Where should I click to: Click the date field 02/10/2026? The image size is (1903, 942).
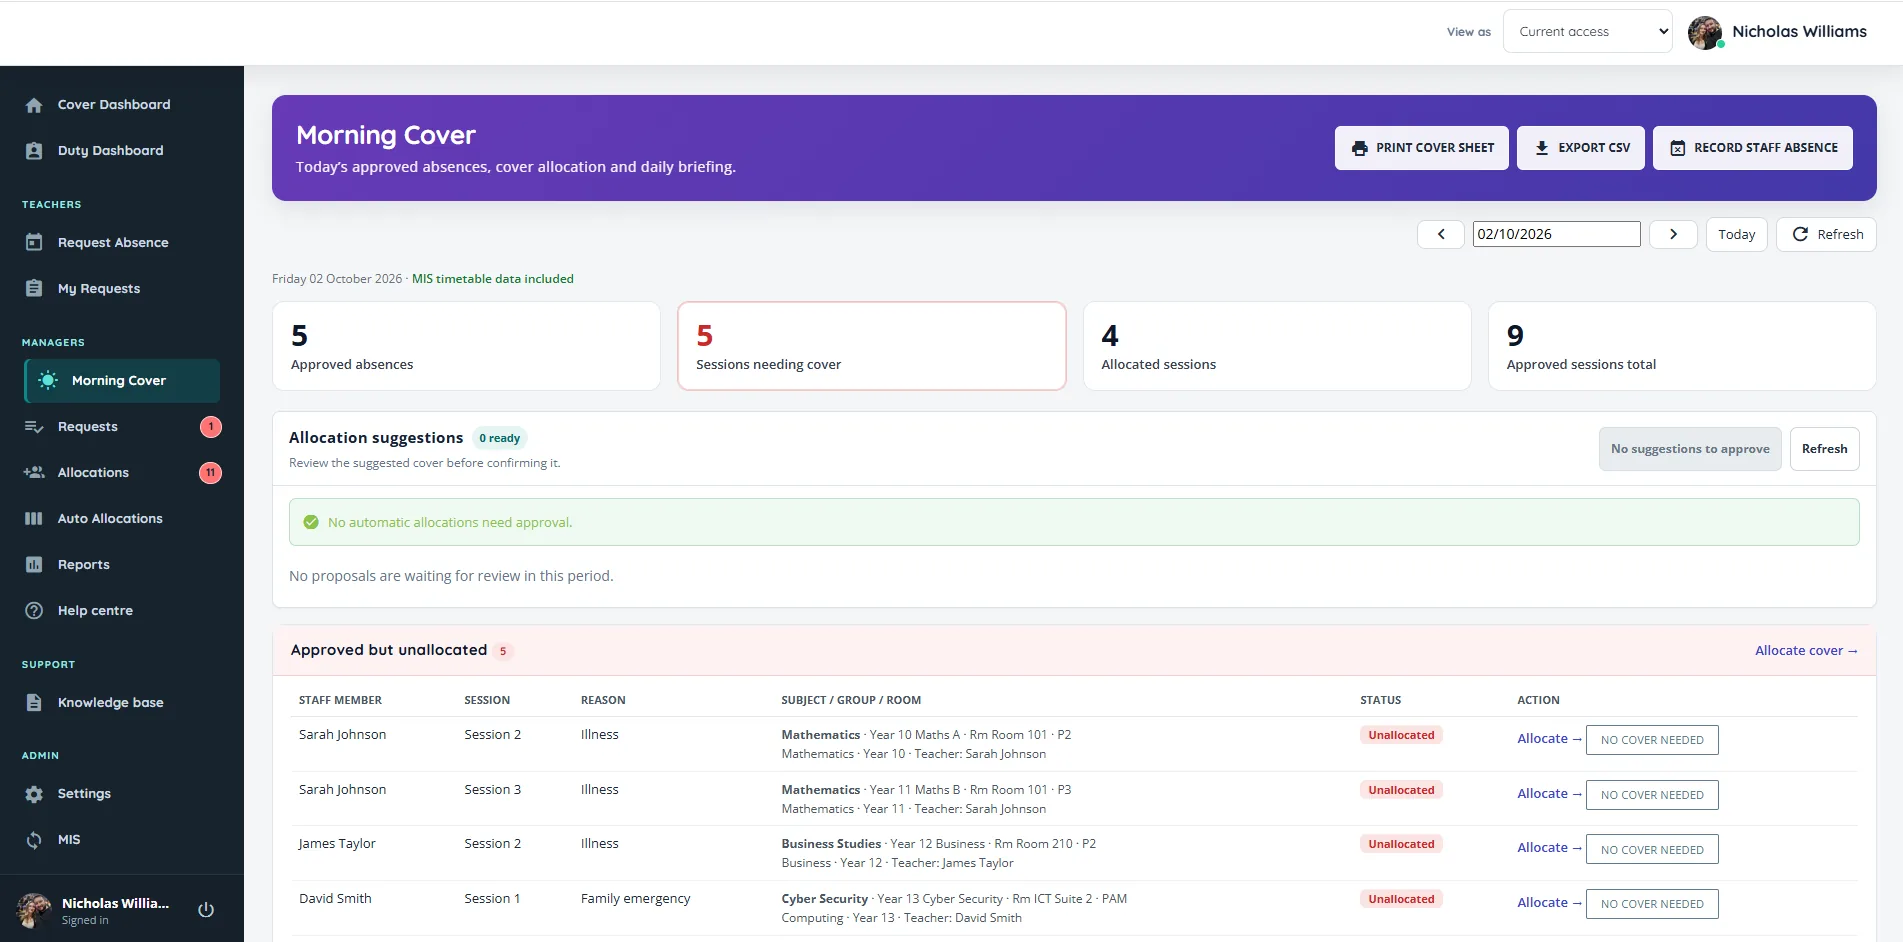[1556, 234]
